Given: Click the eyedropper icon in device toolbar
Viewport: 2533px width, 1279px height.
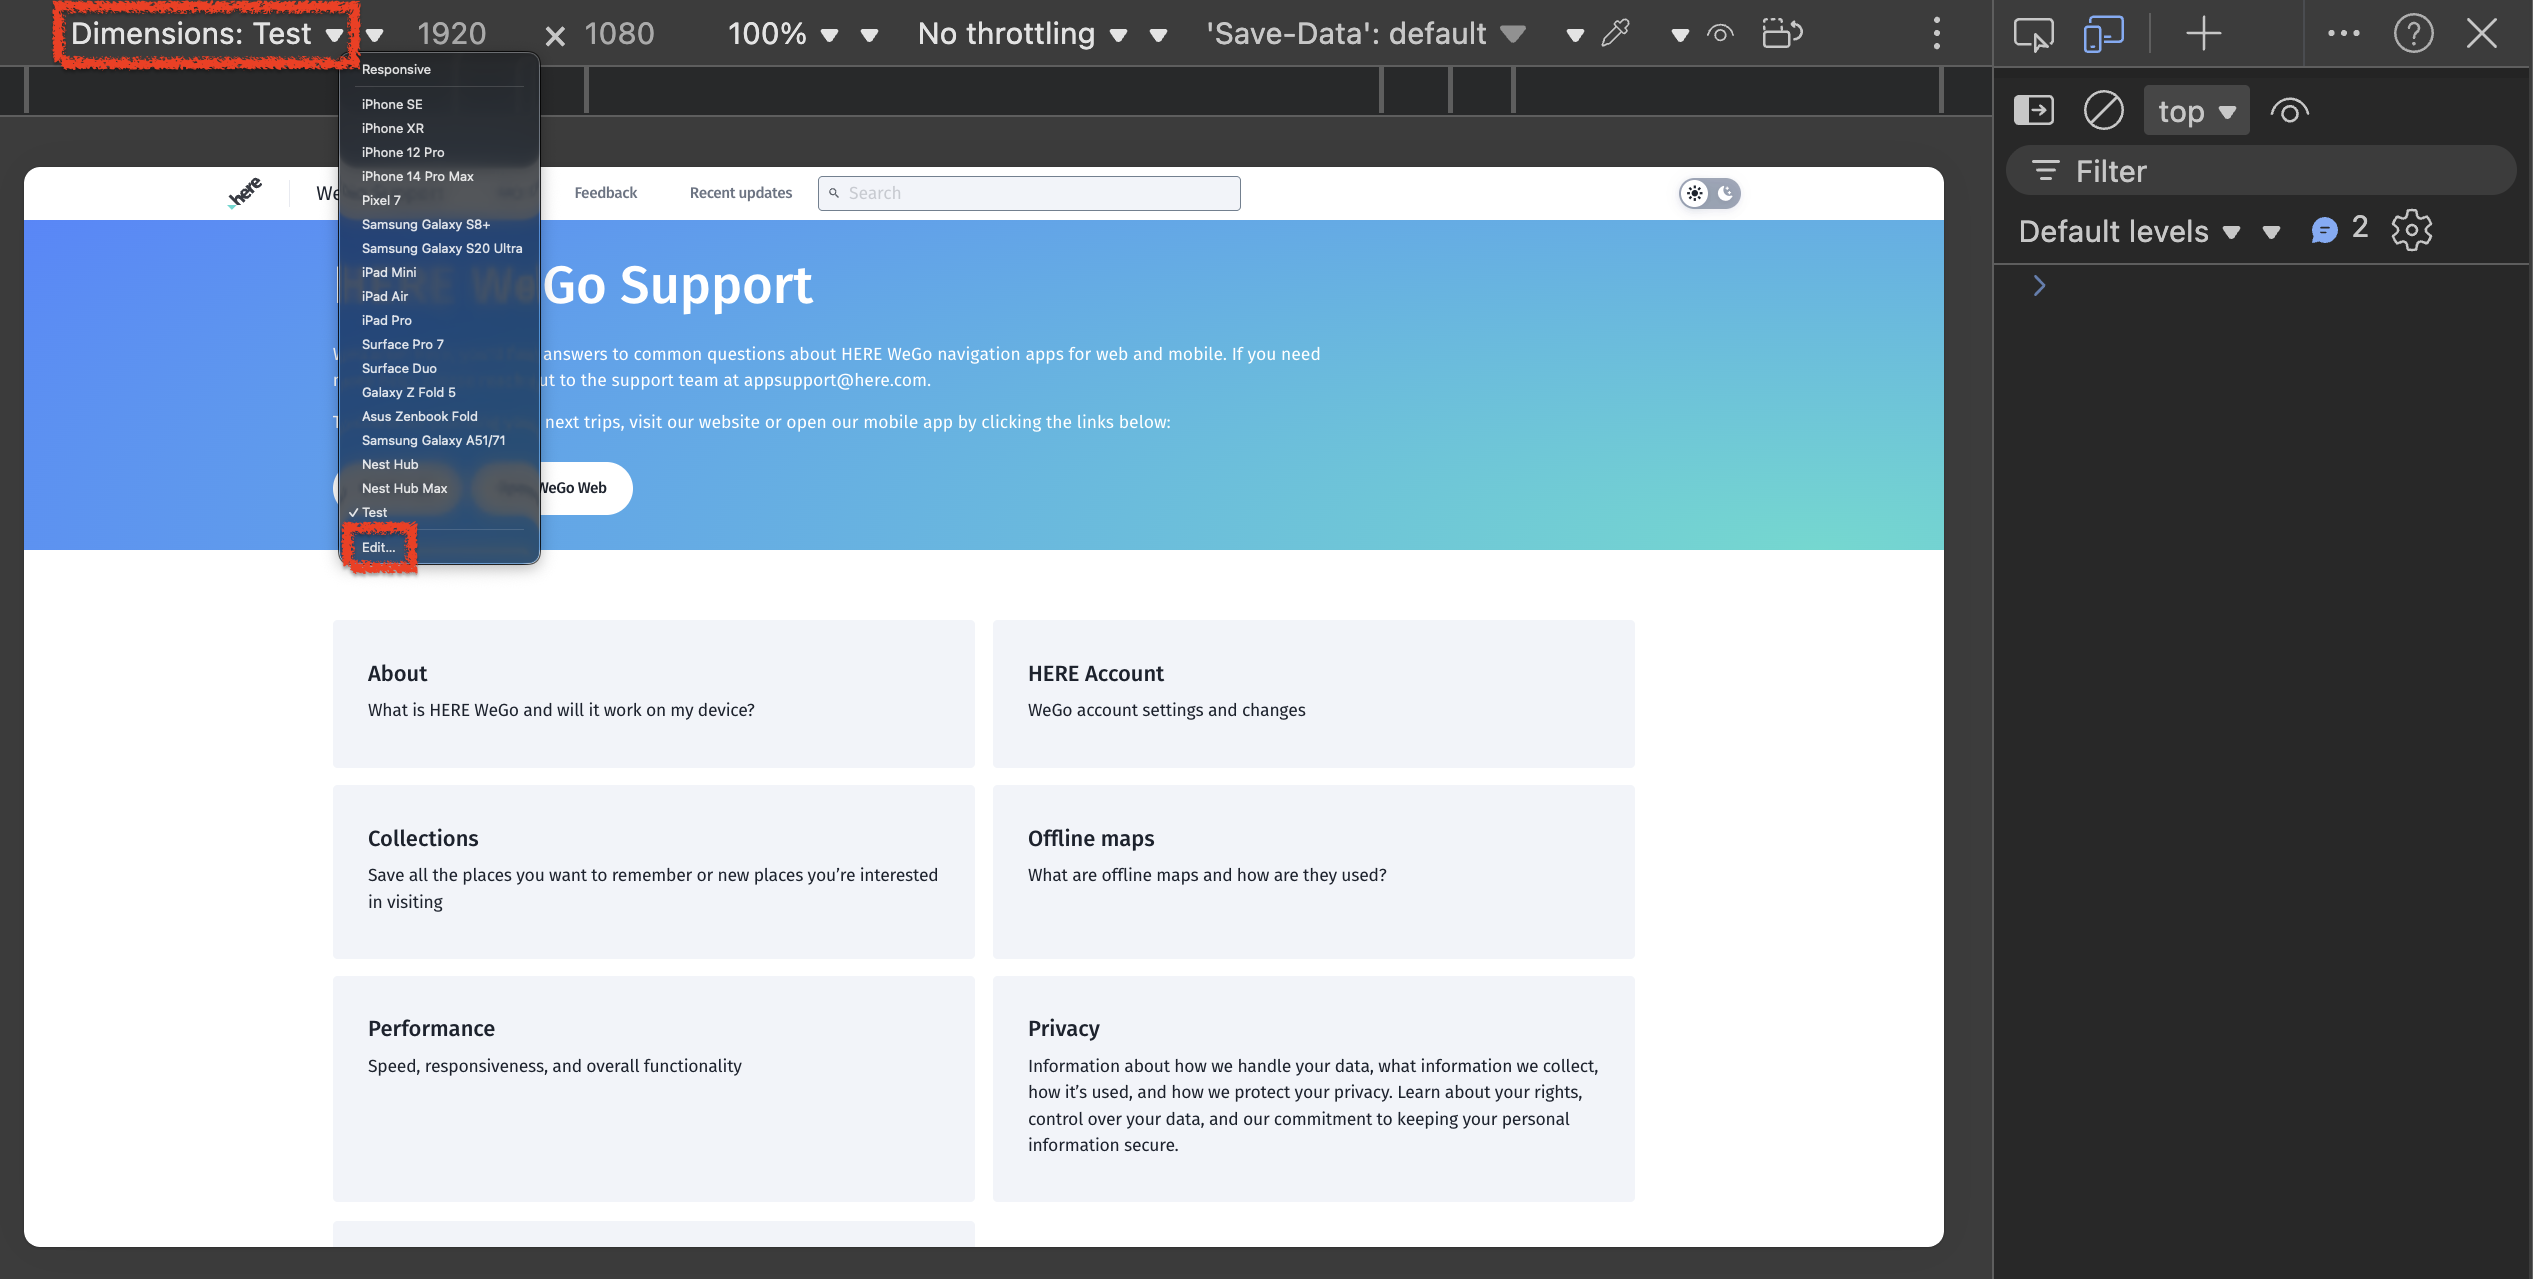Looking at the screenshot, I should click(x=1615, y=34).
